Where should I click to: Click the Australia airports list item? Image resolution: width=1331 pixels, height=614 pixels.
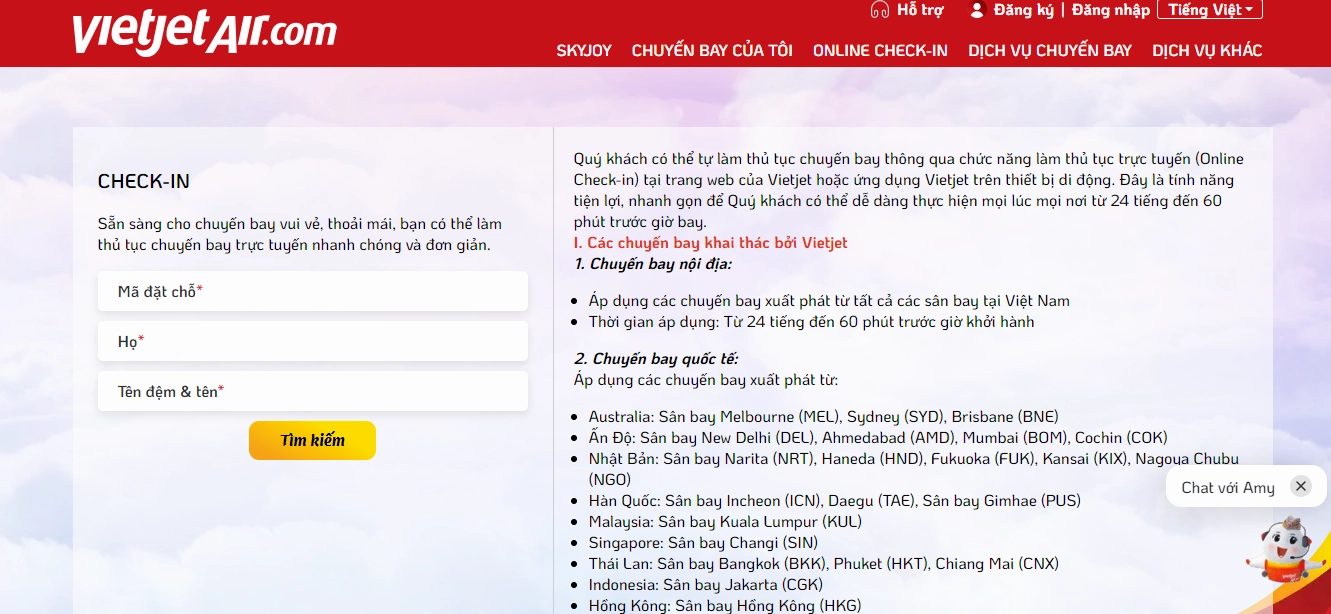click(823, 416)
